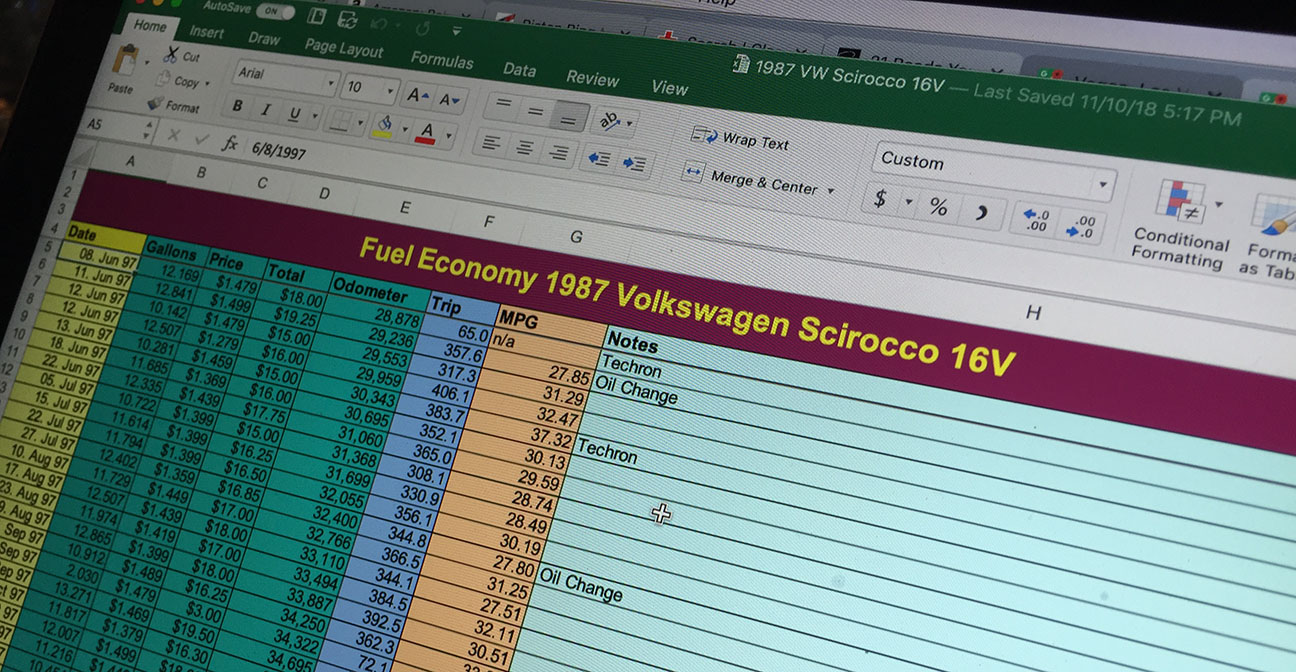Toggle Bold formatting
The image size is (1296, 672).
238,107
